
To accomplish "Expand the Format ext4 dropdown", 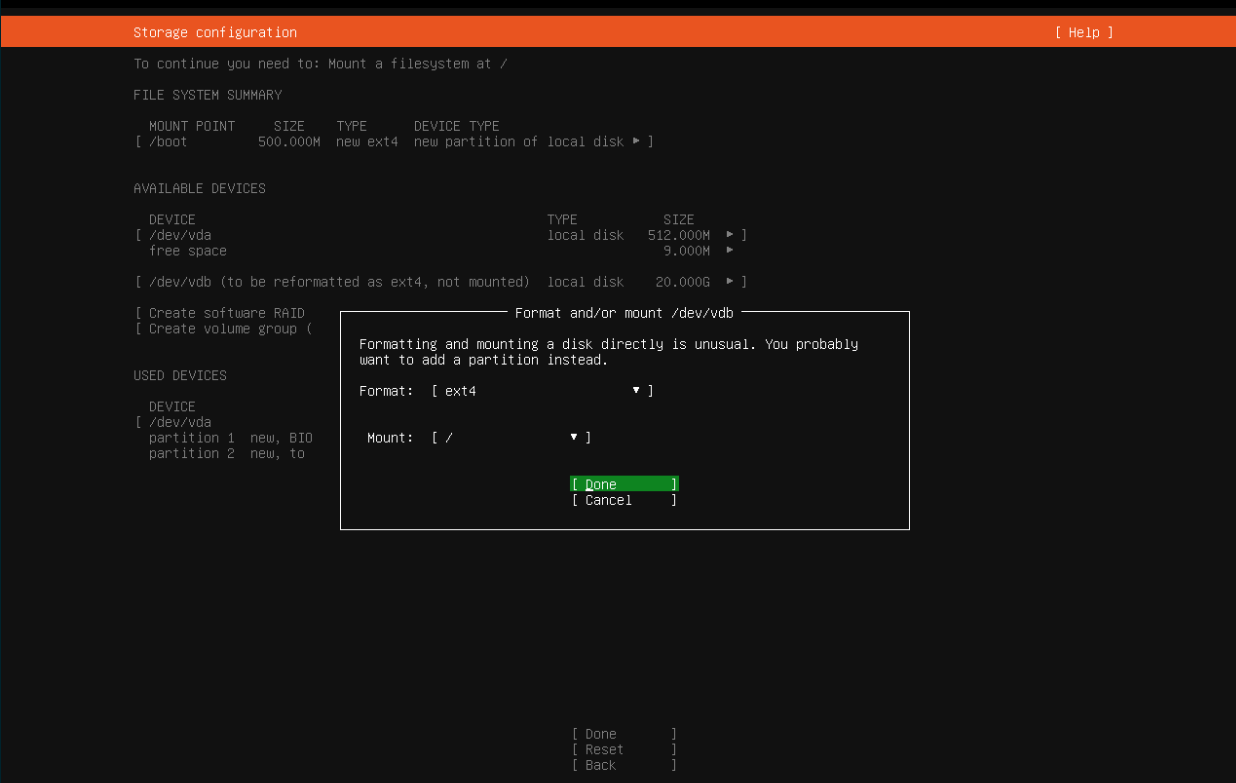I will [636, 391].
